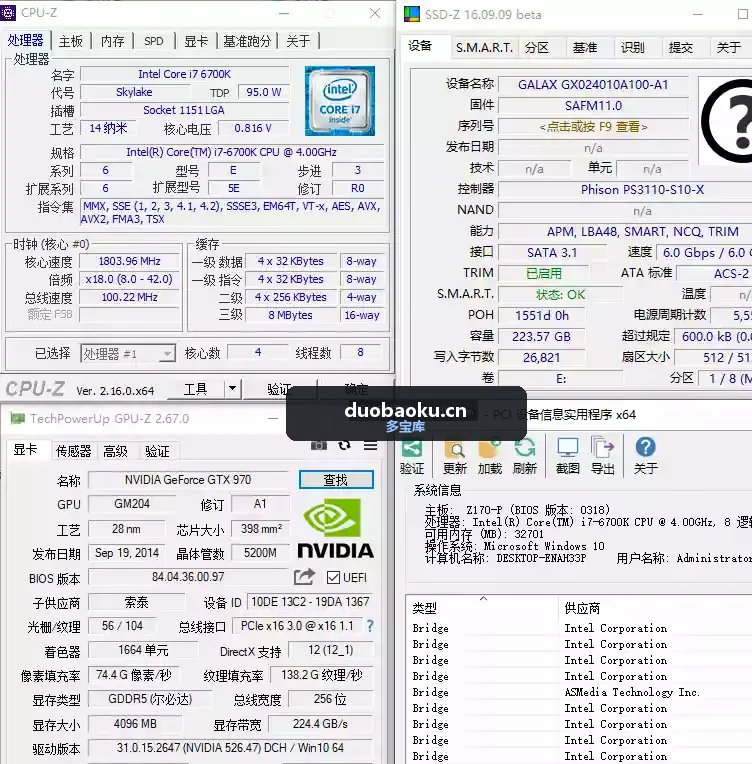Open the 关于 tab in SSD-Z
The image size is (752, 764).
729,48
